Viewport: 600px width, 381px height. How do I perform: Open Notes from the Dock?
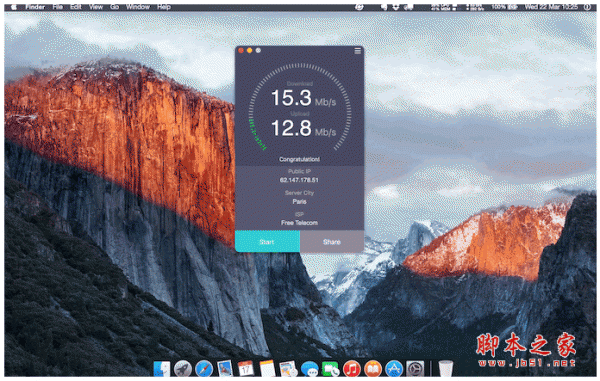[267, 369]
